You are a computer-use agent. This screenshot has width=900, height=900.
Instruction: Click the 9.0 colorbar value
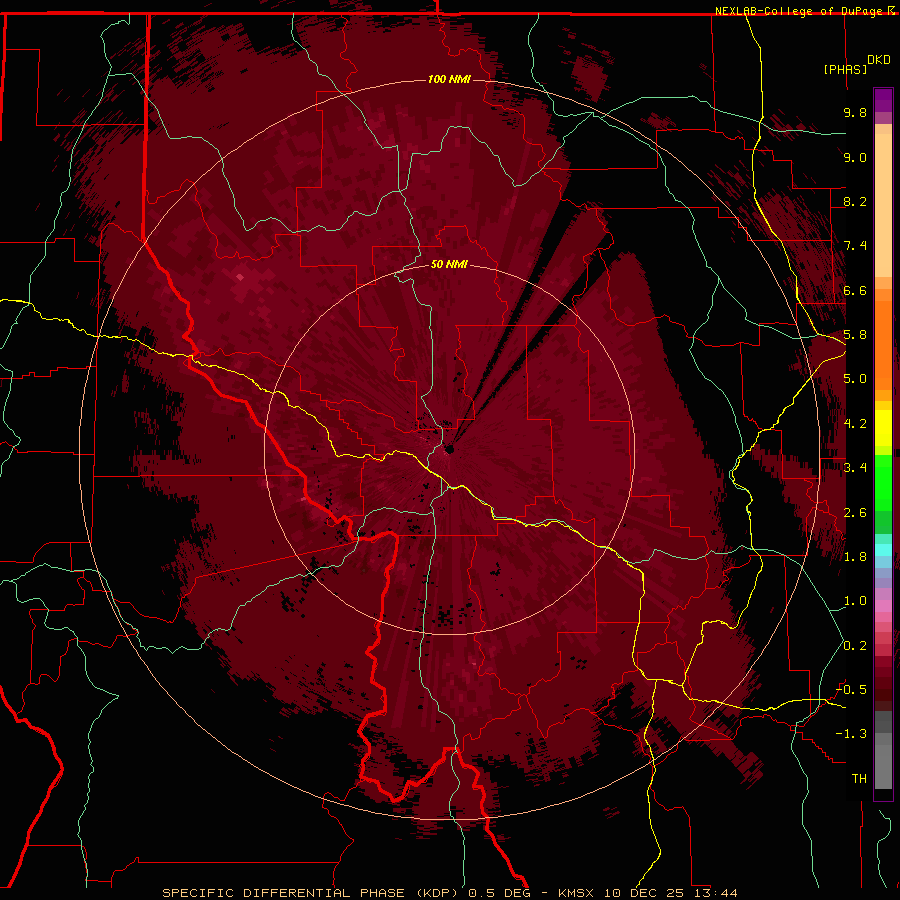[x=855, y=157]
